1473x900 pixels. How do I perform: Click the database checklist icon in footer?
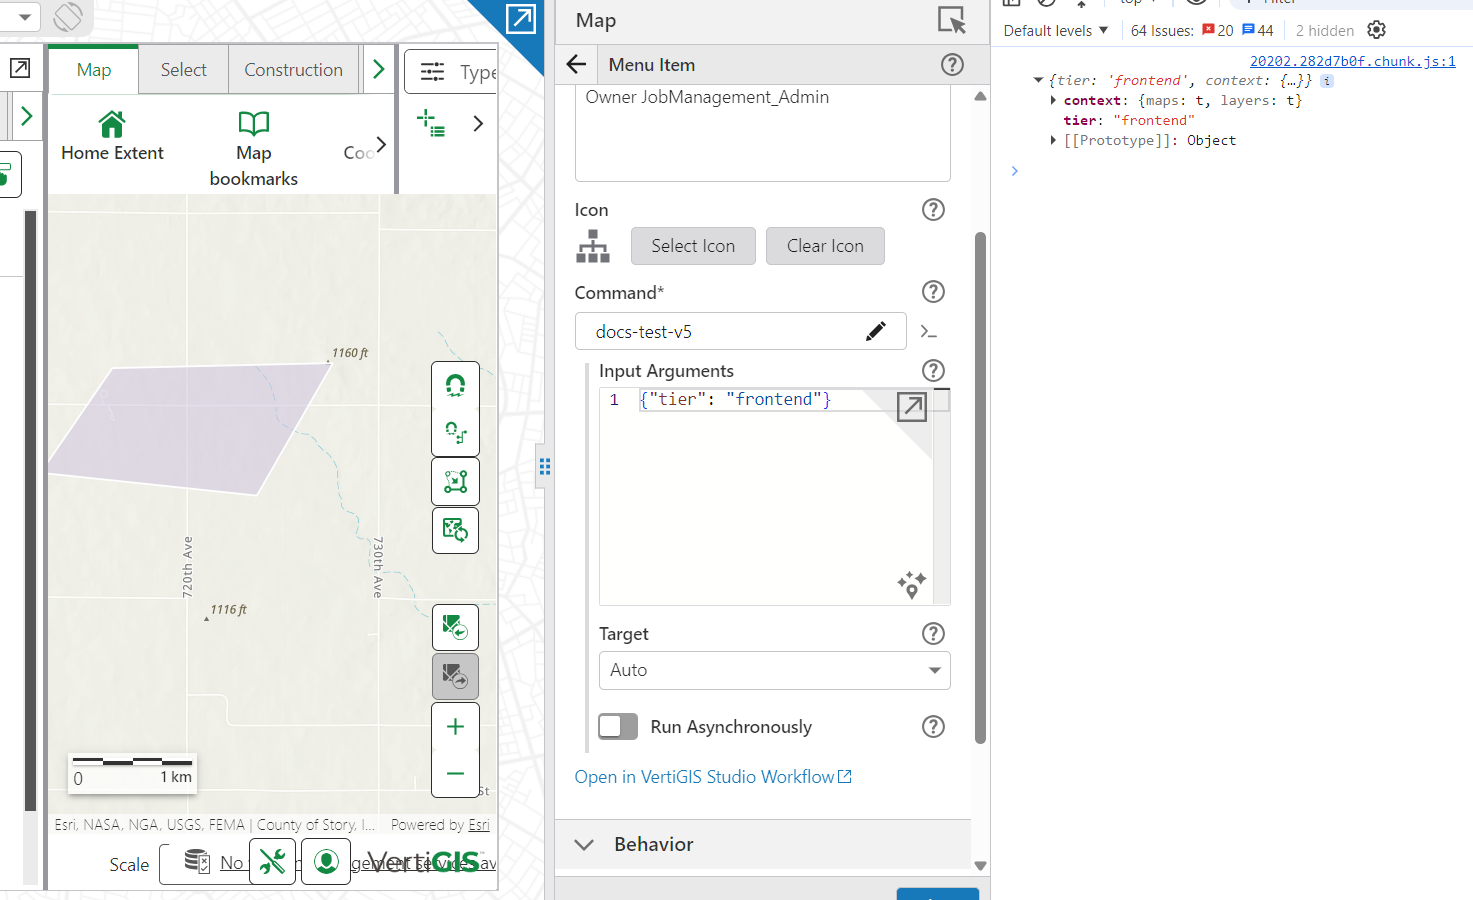[x=197, y=861]
